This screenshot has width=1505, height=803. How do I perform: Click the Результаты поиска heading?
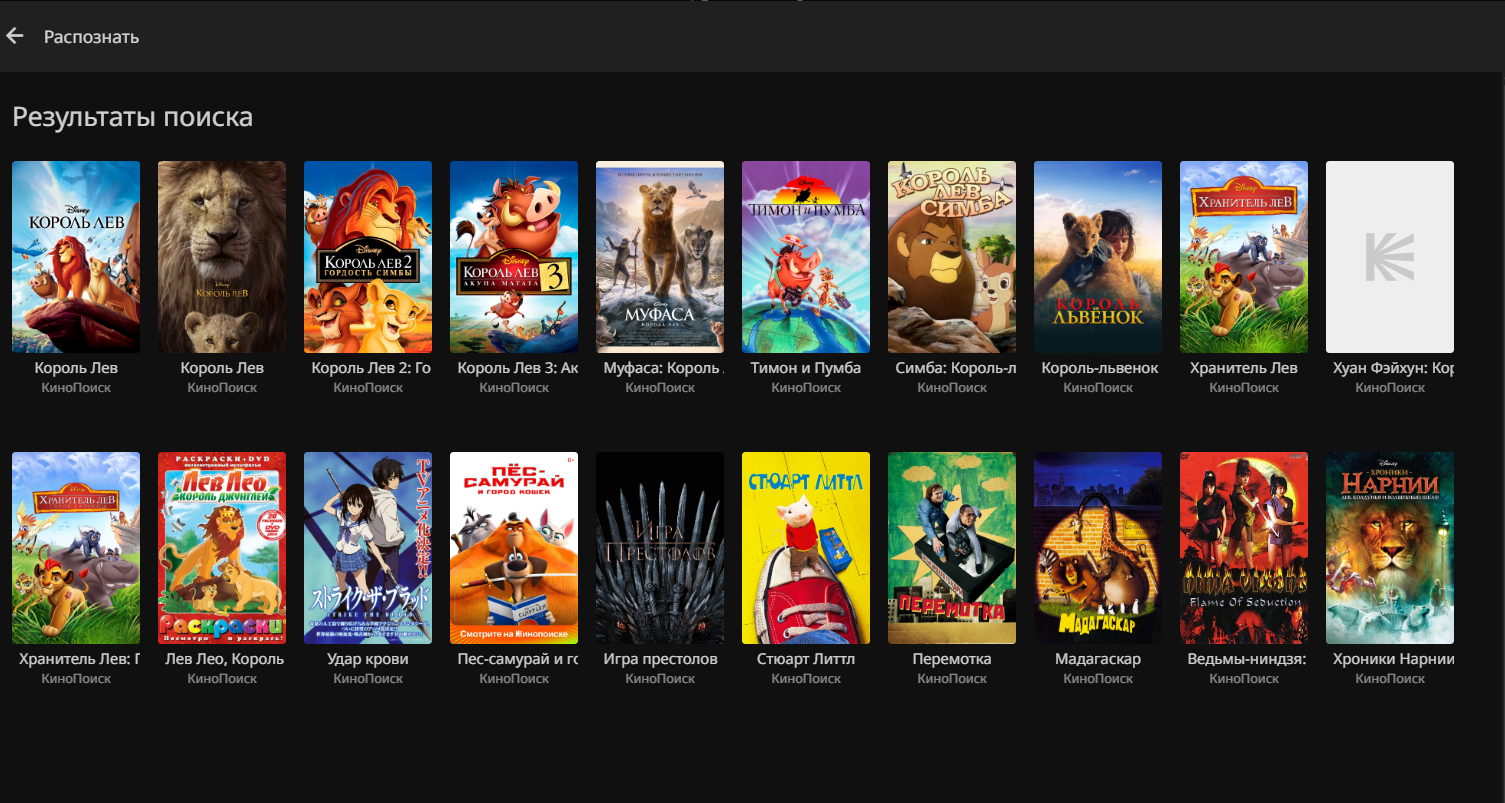tap(132, 117)
